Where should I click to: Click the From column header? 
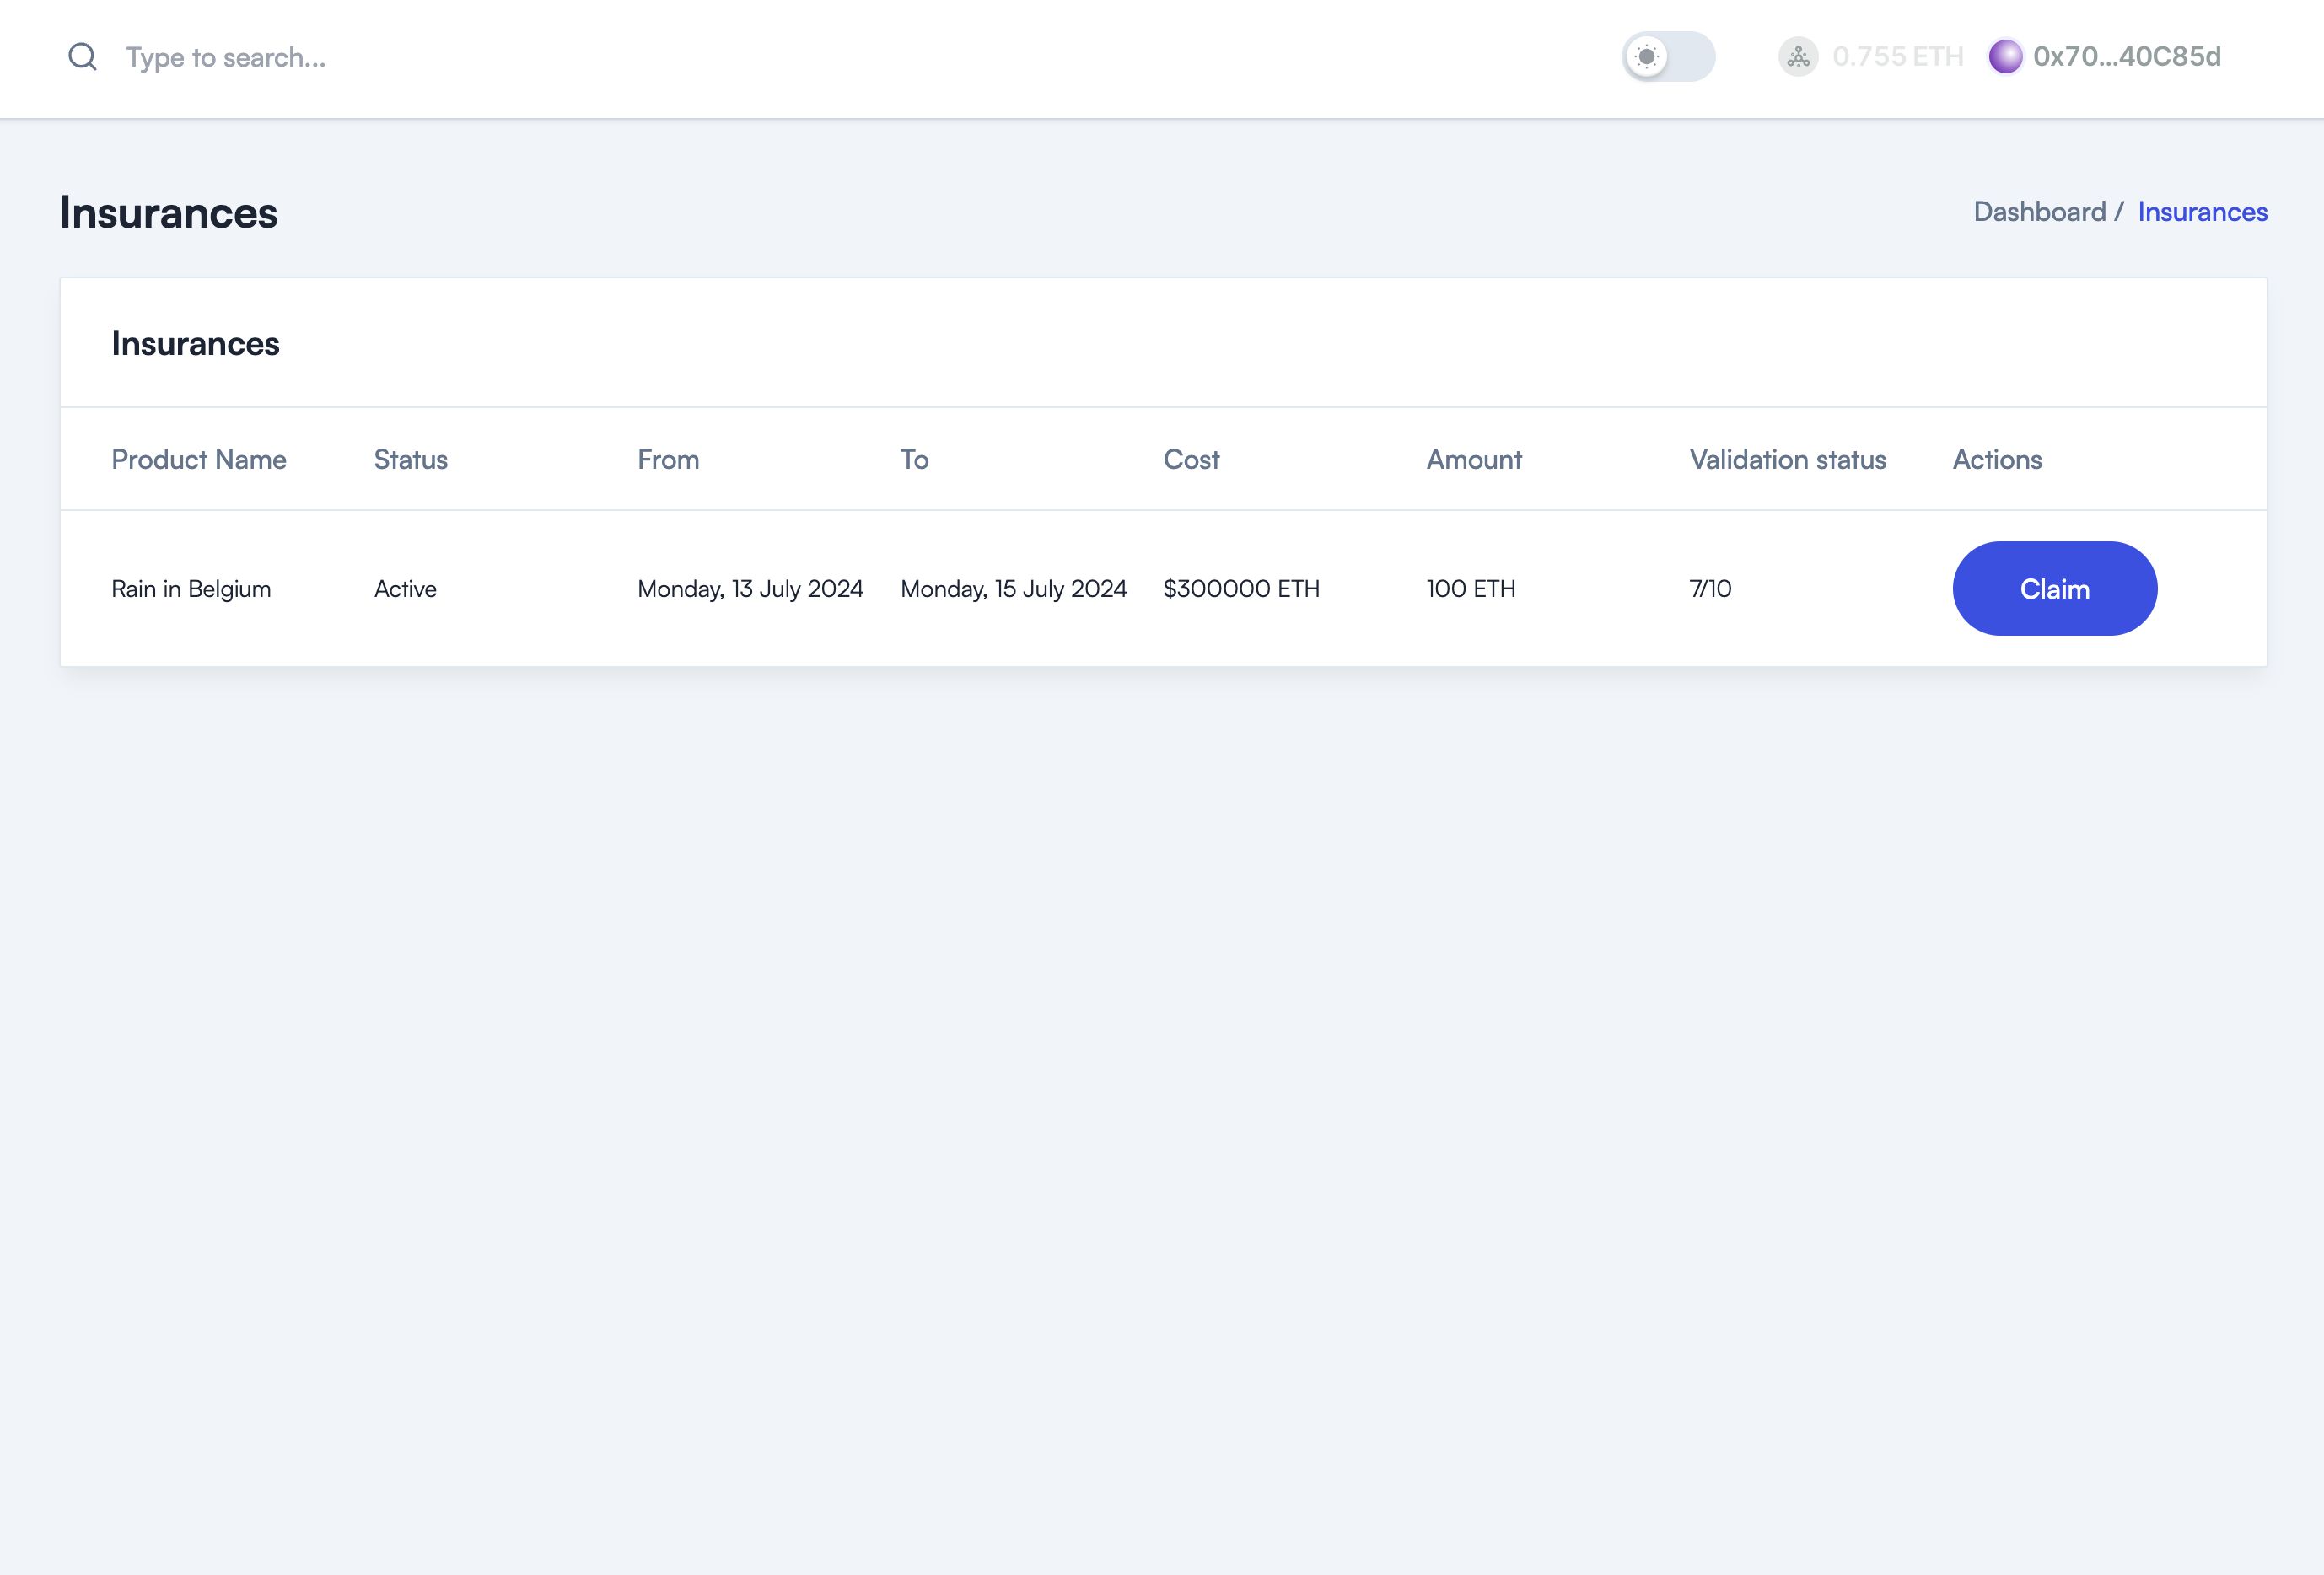coord(668,460)
